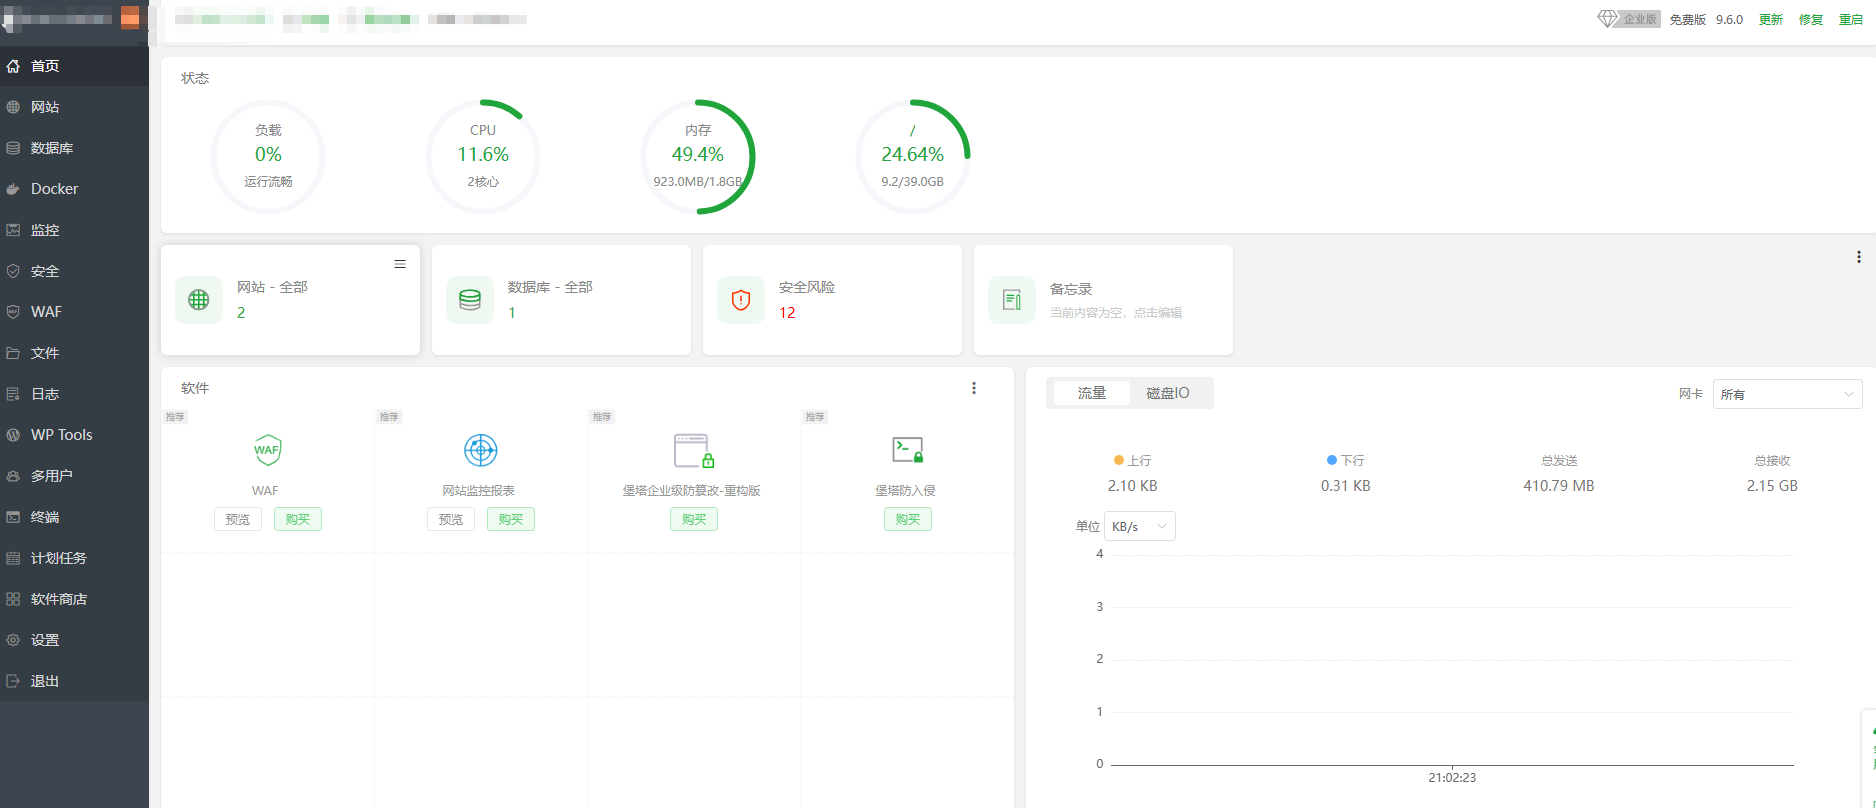
Task: Click the 免费版 version label
Action: tap(1688, 19)
